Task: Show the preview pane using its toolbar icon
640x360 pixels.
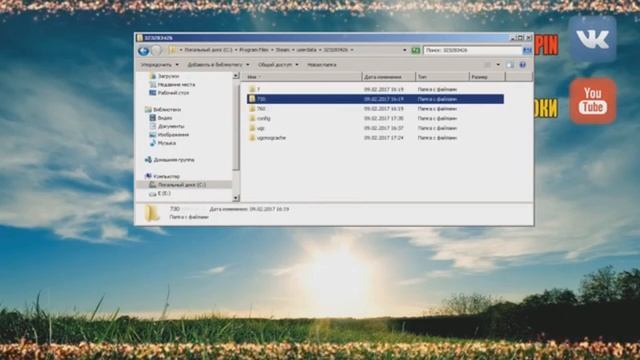Action: [510, 65]
